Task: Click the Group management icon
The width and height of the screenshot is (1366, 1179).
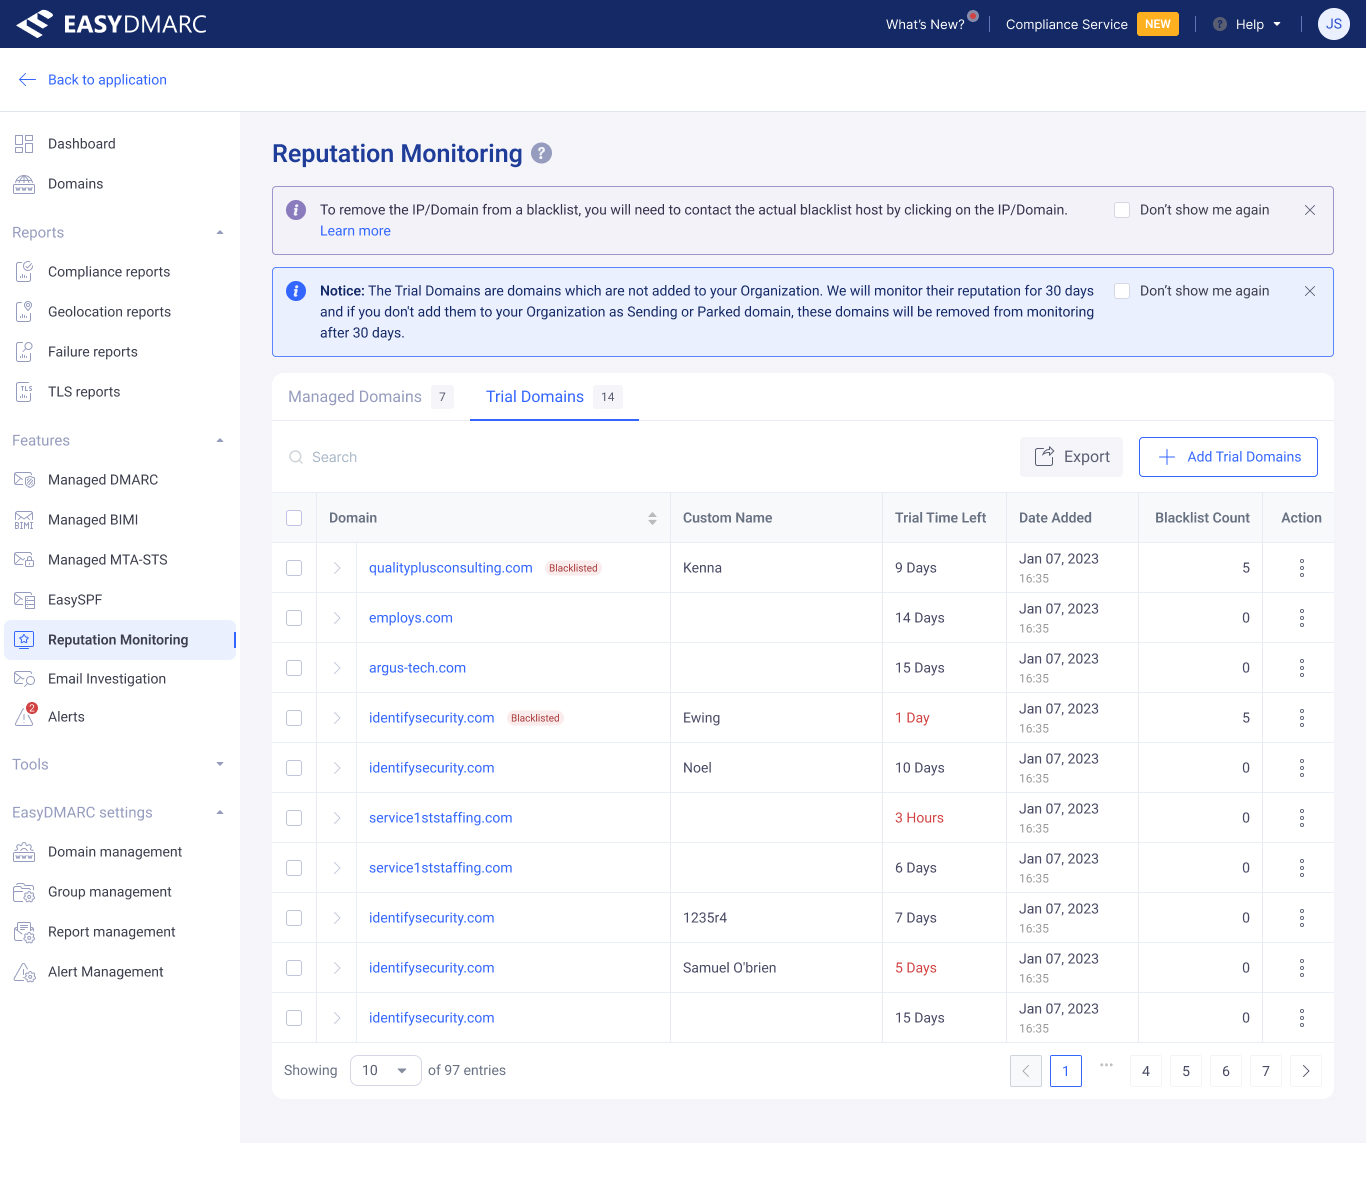Action: pos(24,892)
